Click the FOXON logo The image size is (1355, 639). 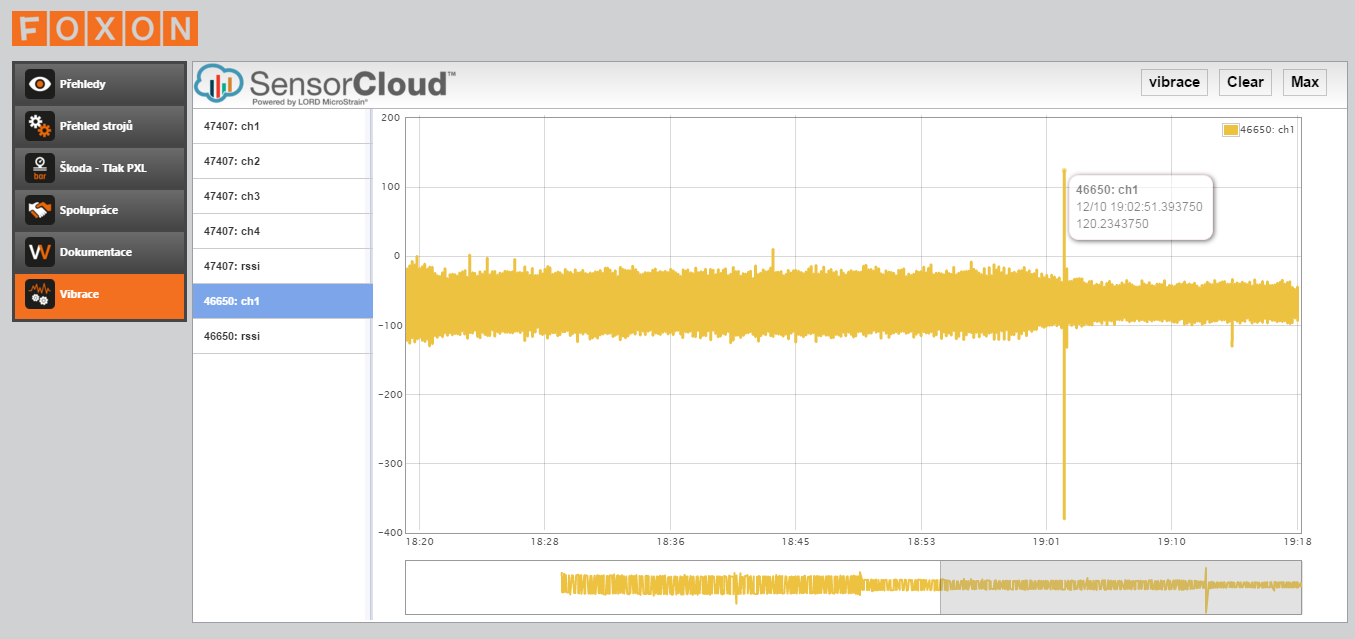(105, 28)
